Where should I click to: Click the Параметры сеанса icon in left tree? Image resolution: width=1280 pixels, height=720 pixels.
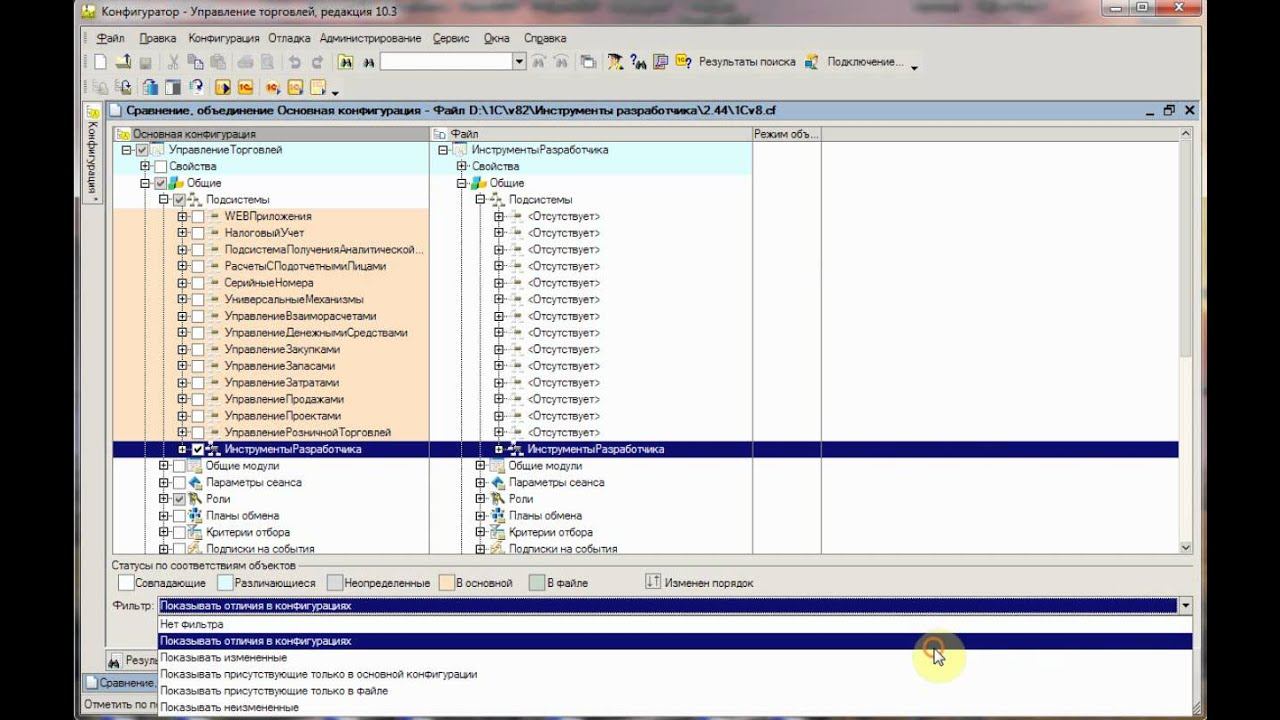[195, 482]
